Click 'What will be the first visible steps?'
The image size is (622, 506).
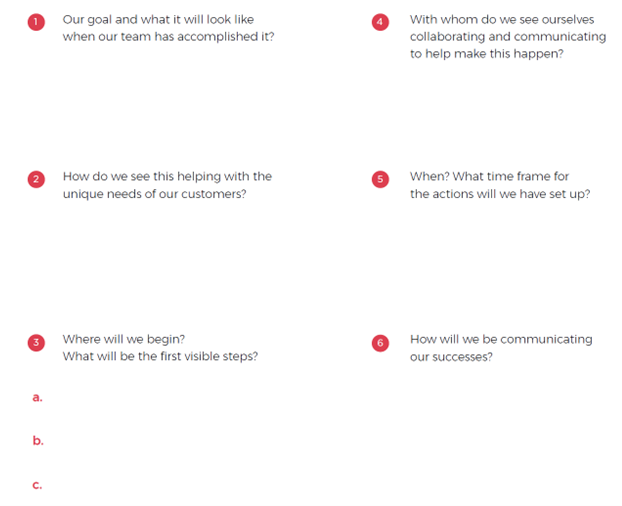click(x=160, y=356)
